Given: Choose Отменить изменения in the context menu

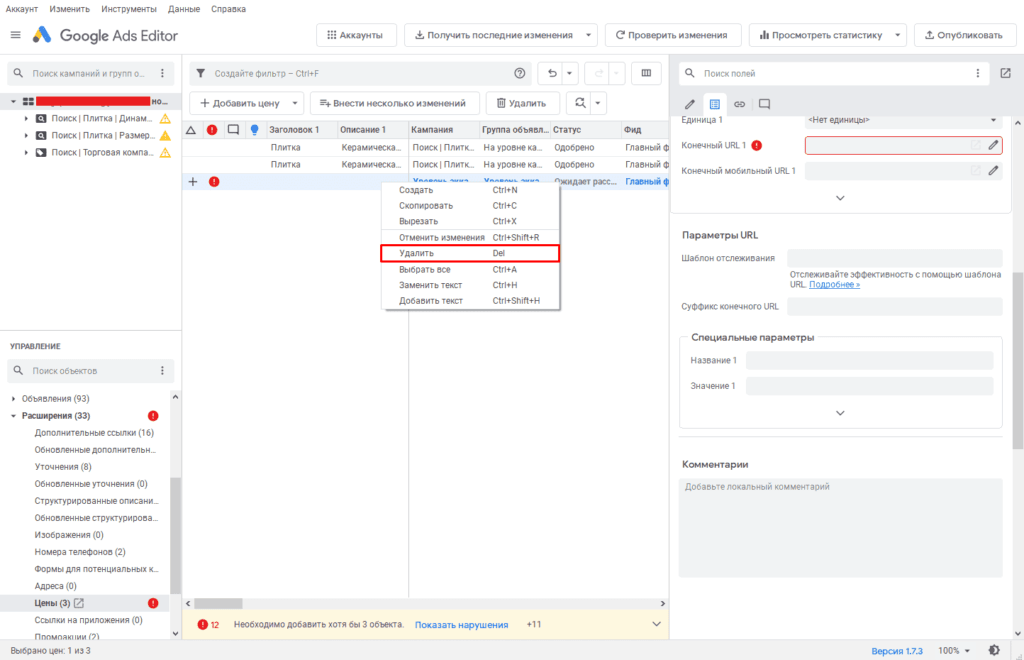Looking at the screenshot, I should (x=470, y=238).
